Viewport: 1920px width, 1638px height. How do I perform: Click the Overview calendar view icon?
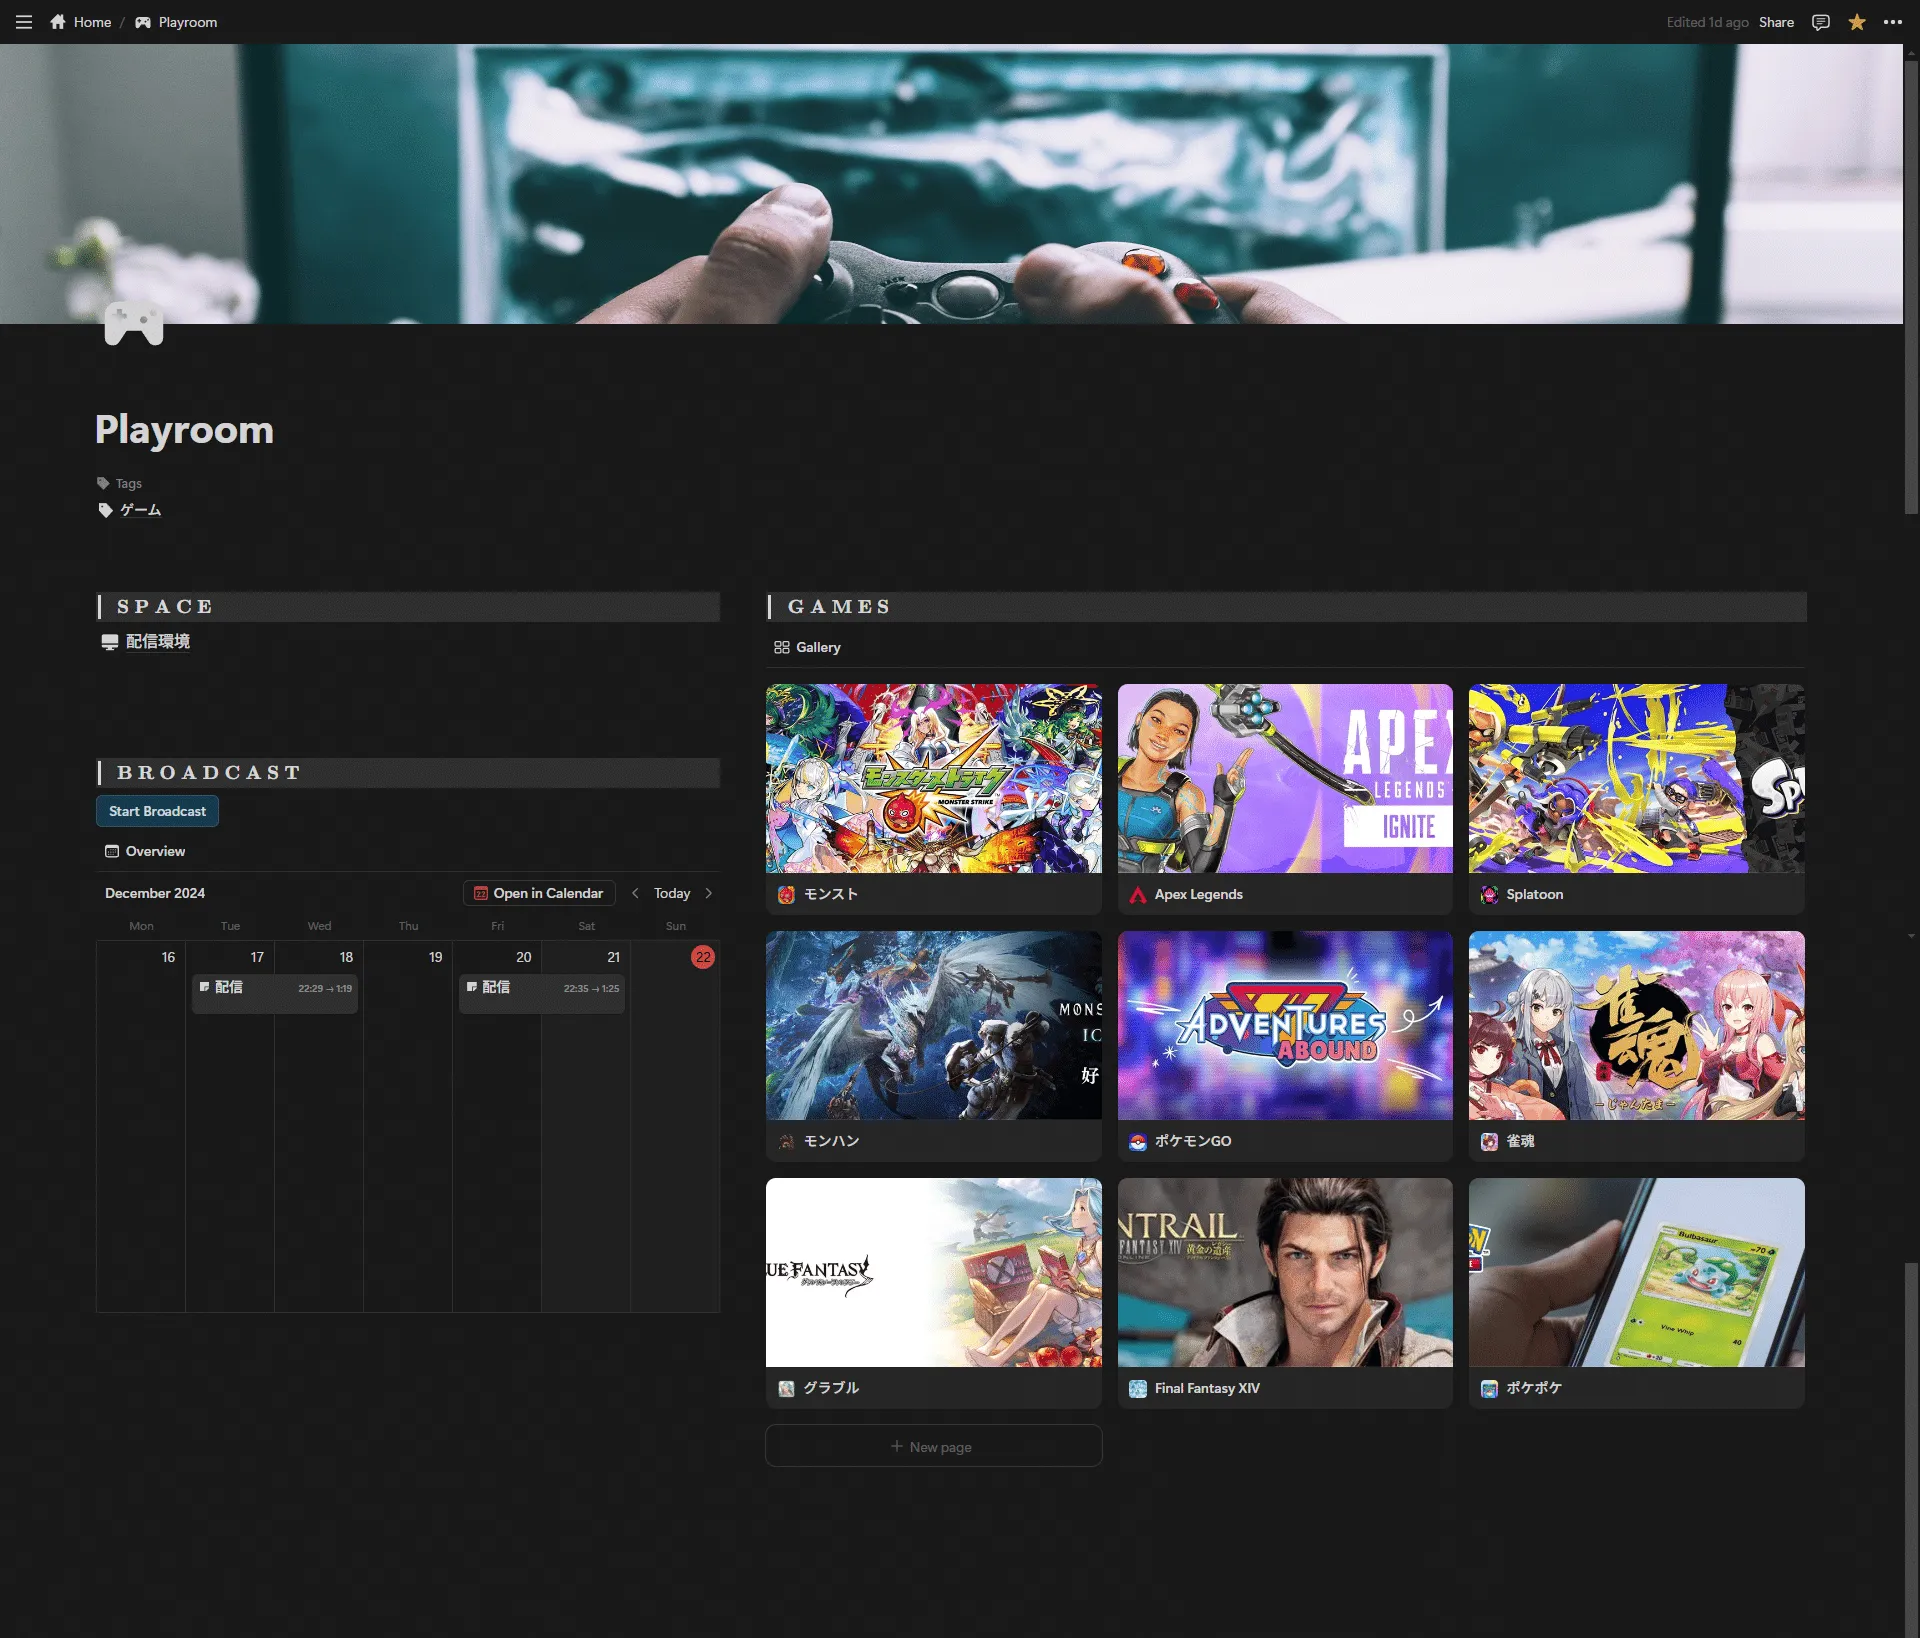(112, 851)
